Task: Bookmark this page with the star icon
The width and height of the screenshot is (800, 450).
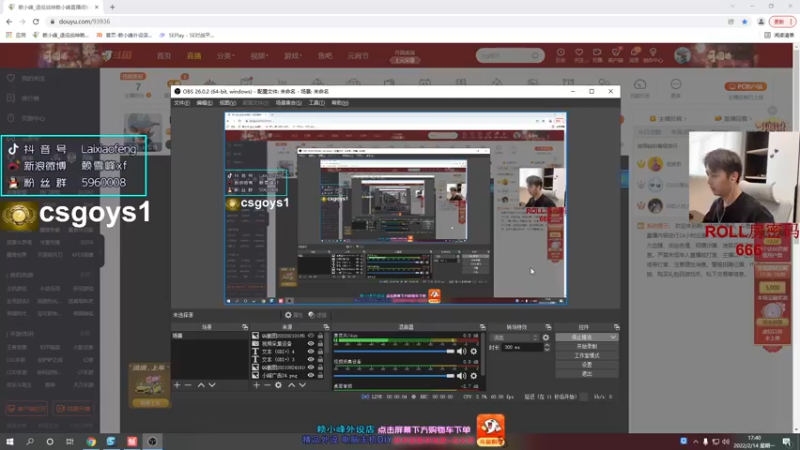Action: coord(744,21)
